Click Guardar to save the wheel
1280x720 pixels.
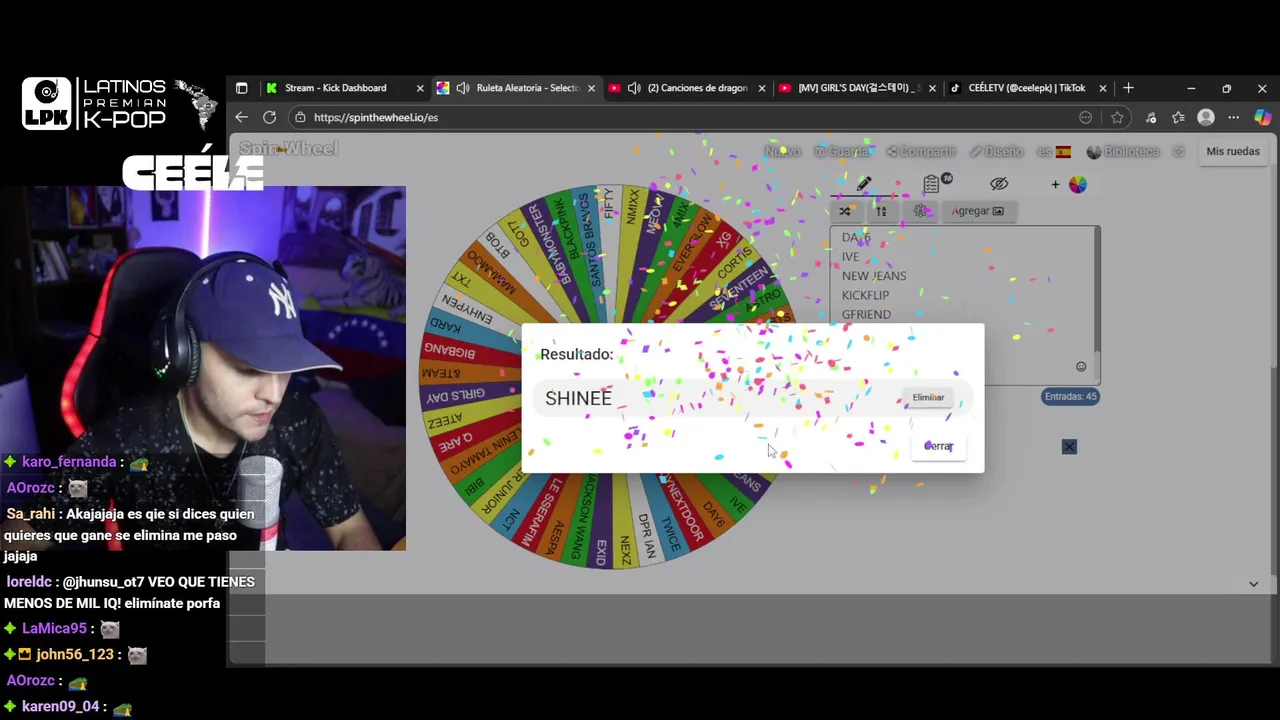pyautogui.click(x=842, y=152)
